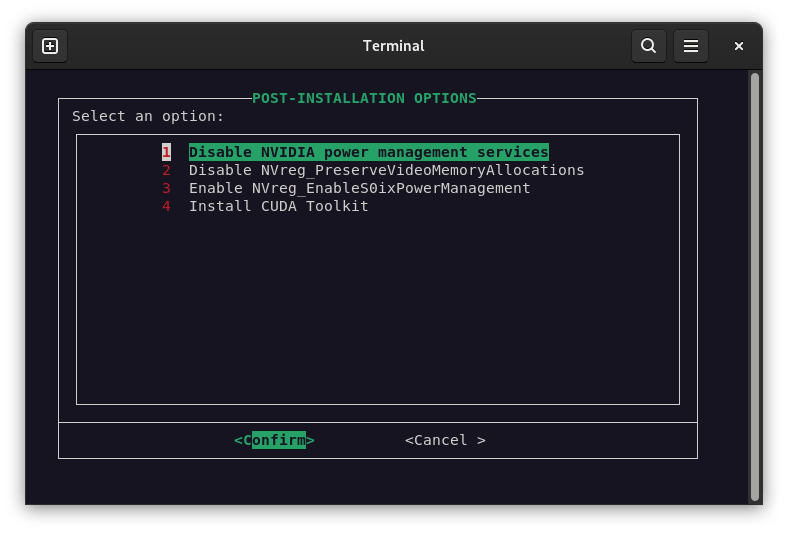Click the red number 4 tag
The height and width of the screenshot is (533, 788).
pos(166,206)
